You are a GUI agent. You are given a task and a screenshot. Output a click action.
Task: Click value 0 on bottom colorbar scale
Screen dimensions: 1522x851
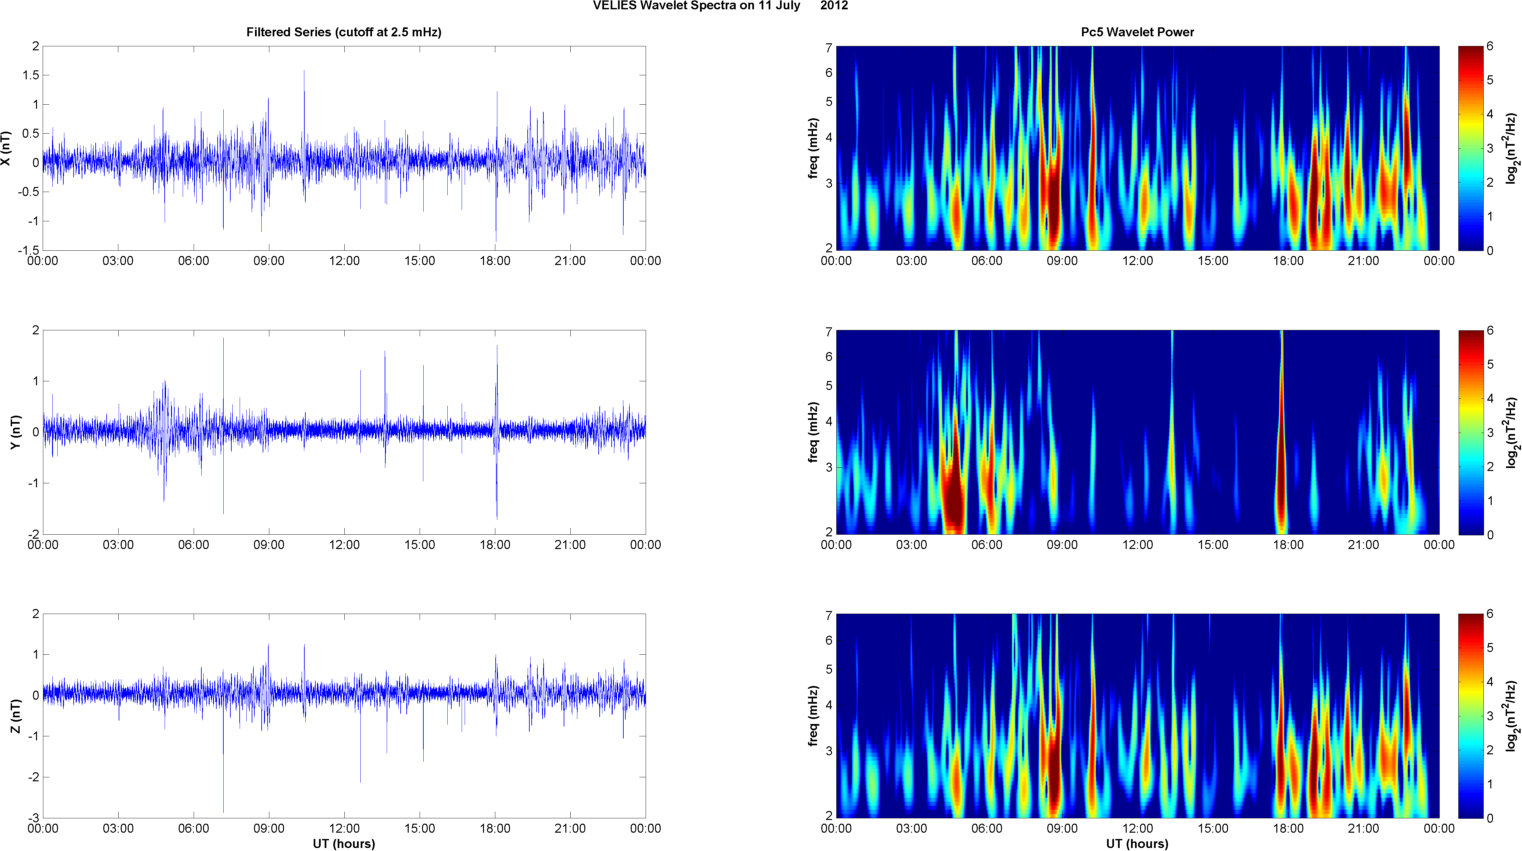tap(1490, 819)
